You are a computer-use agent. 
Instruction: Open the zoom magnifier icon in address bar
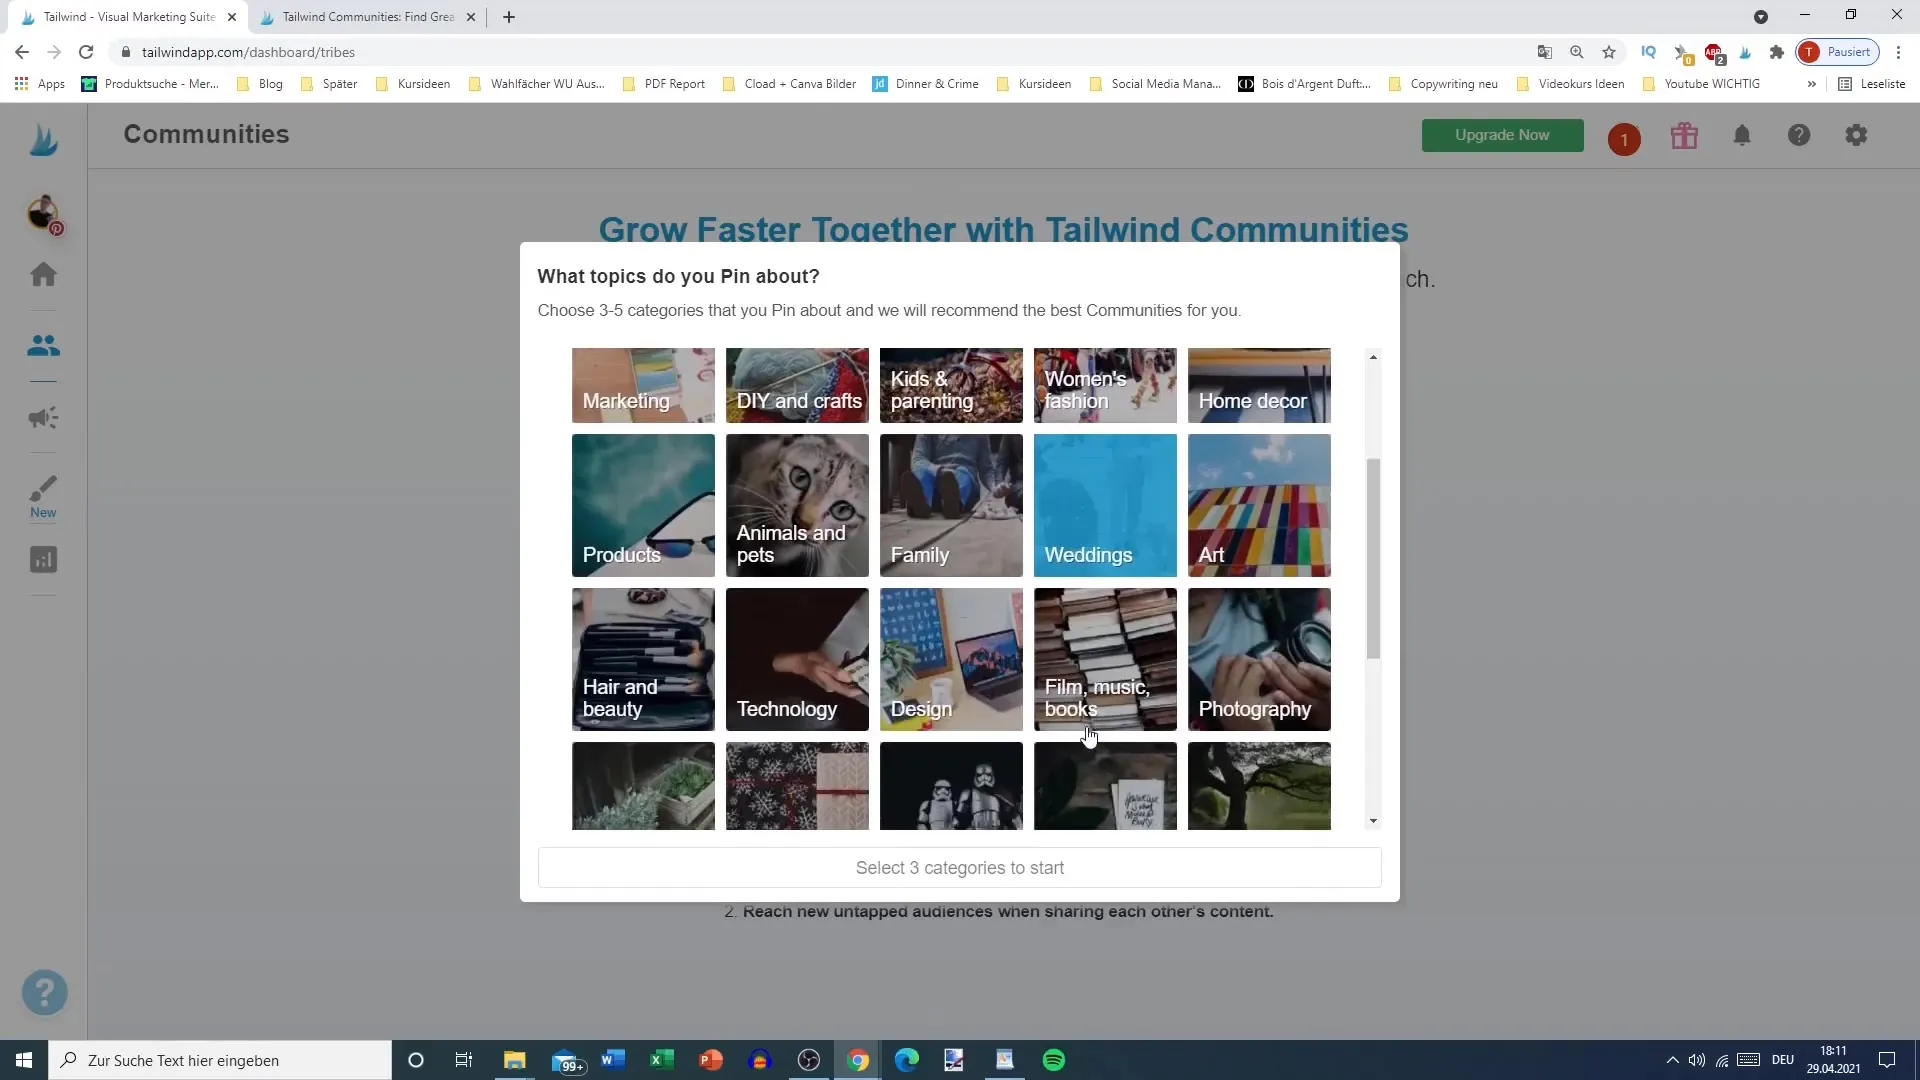point(1577,52)
